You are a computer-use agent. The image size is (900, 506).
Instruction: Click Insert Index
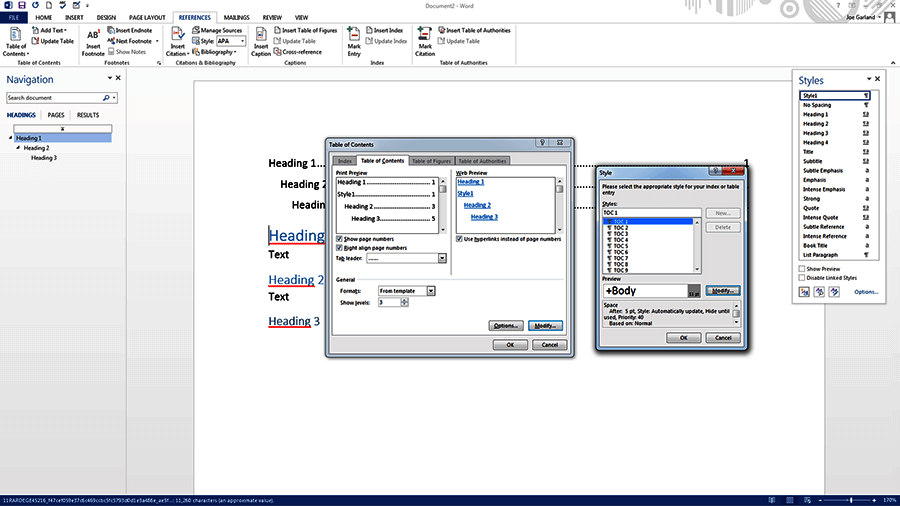coord(385,30)
